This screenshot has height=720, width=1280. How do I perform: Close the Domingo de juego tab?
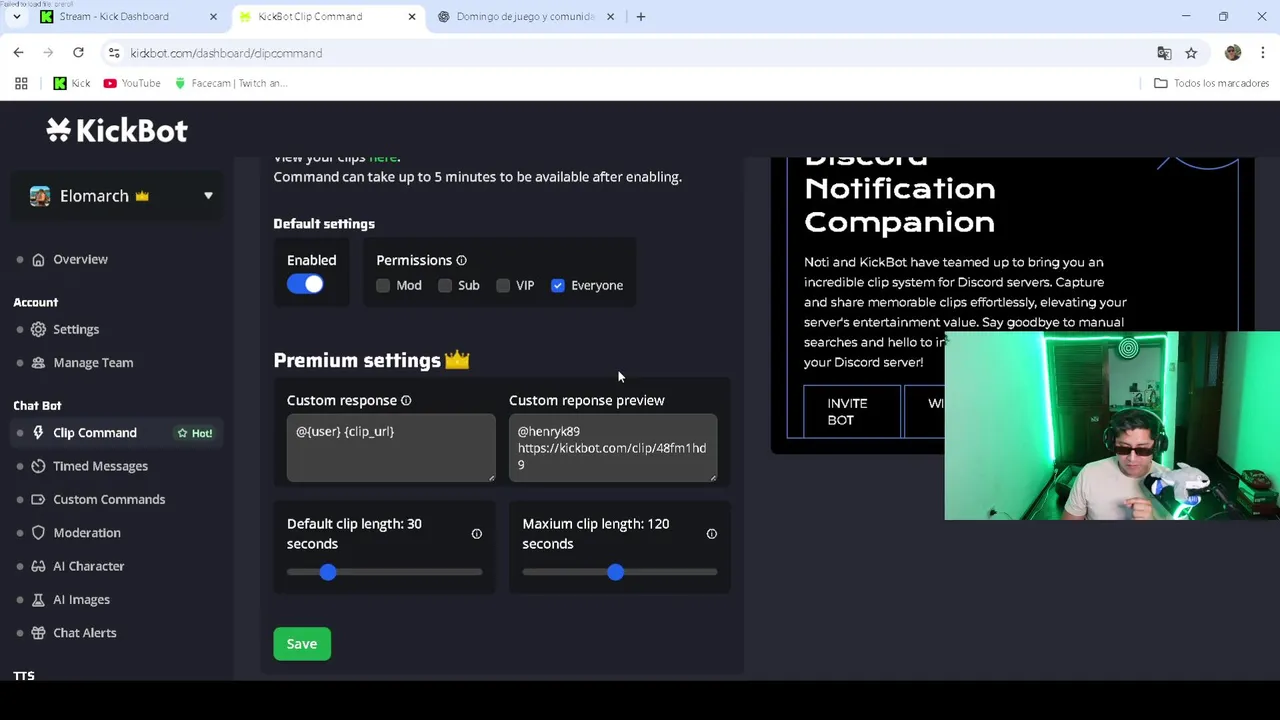click(x=611, y=17)
